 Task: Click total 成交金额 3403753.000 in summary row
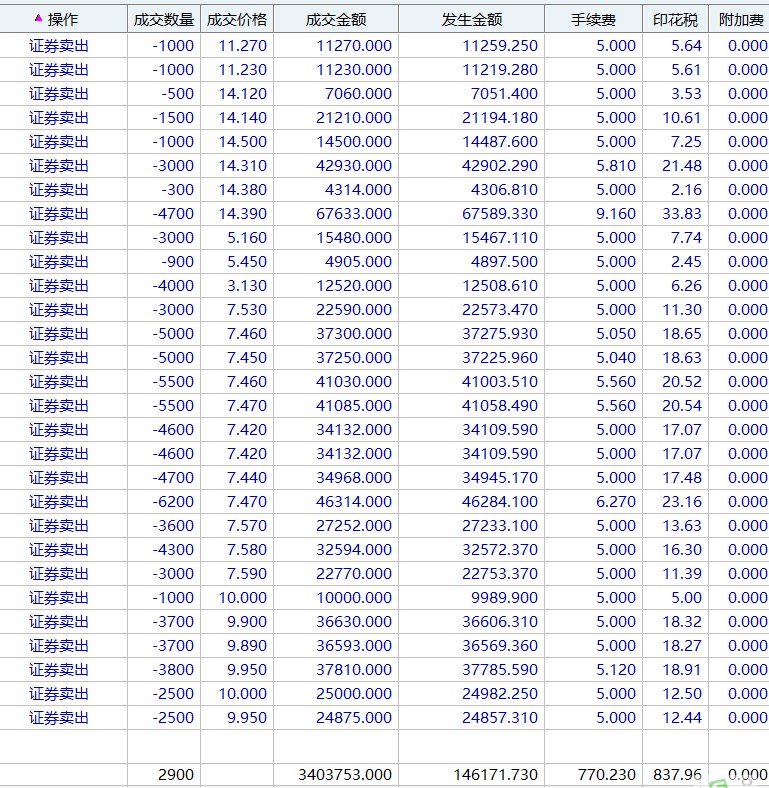tap(345, 774)
